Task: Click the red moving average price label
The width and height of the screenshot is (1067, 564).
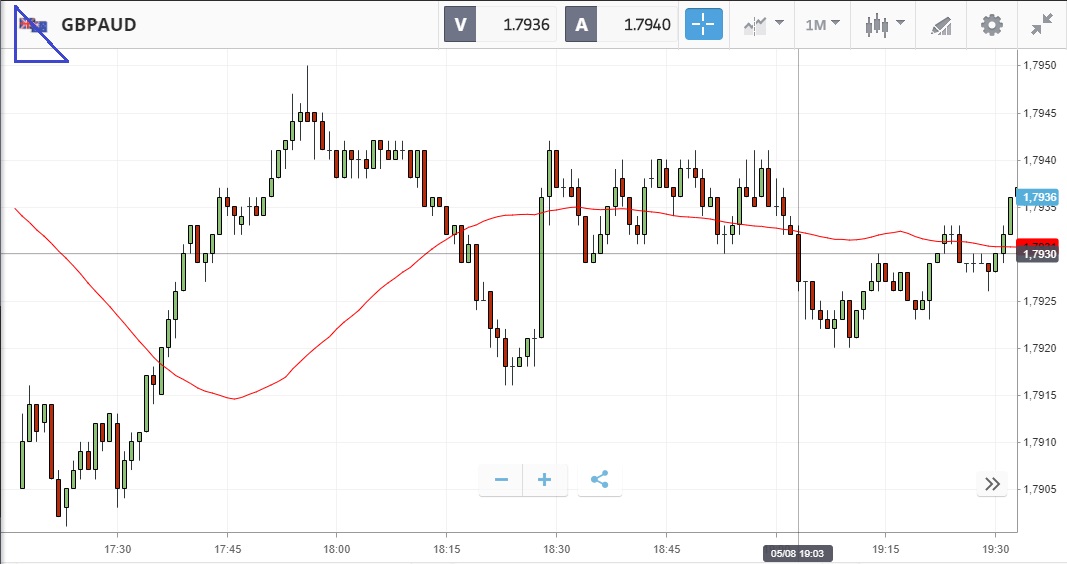Action: (x=1037, y=242)
